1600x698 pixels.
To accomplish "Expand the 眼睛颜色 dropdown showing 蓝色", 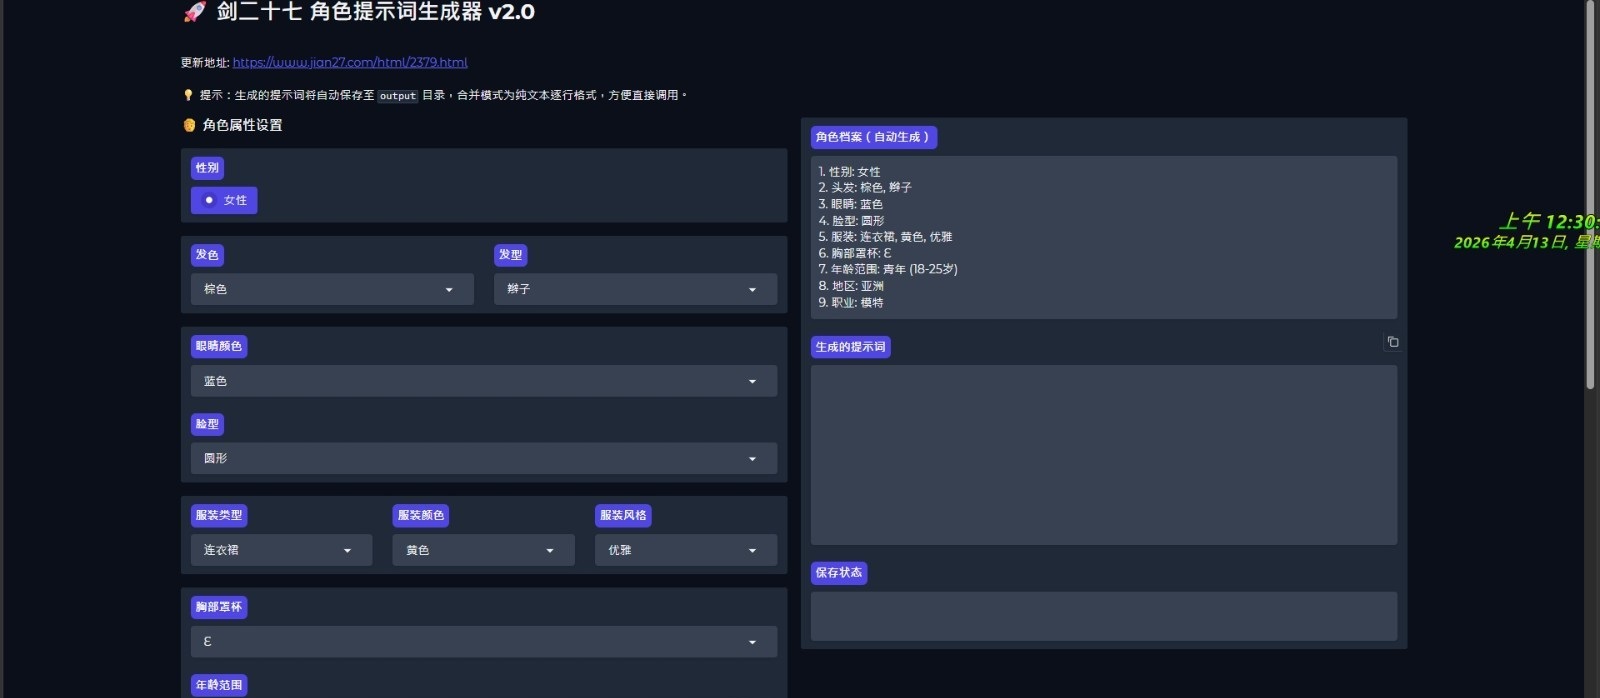I will point(484,381).
